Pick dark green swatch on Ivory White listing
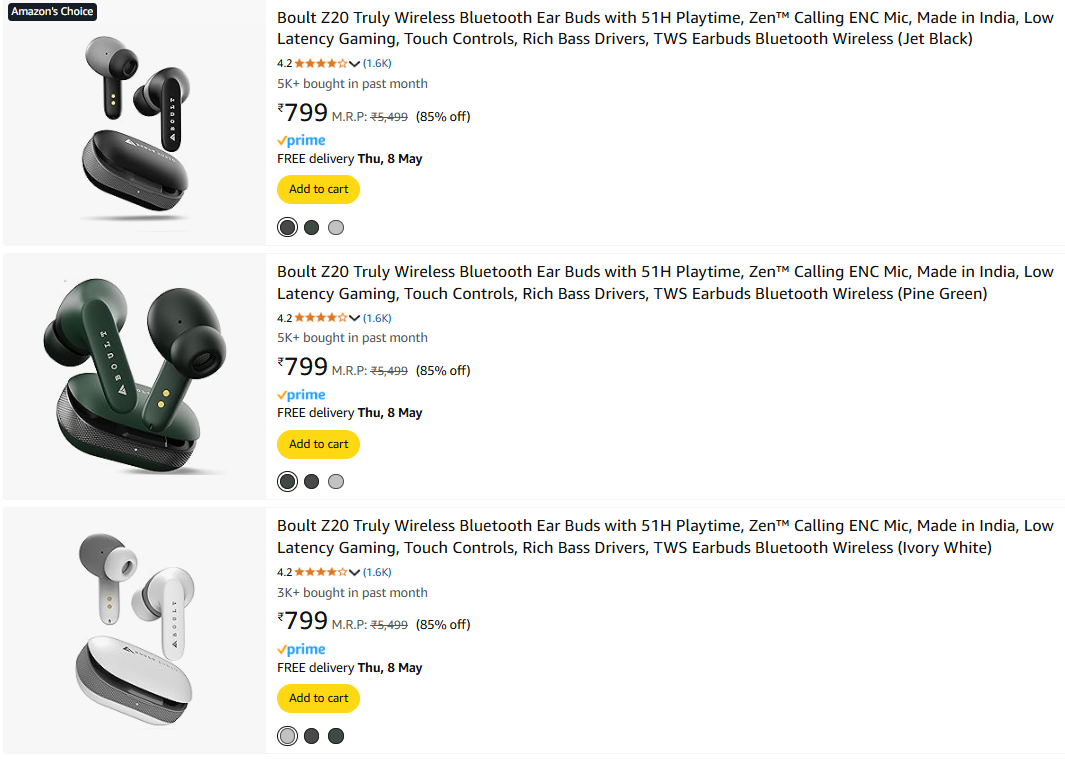Image resolution: width=1065 pixels, height=759 pixels. [336, 736]
